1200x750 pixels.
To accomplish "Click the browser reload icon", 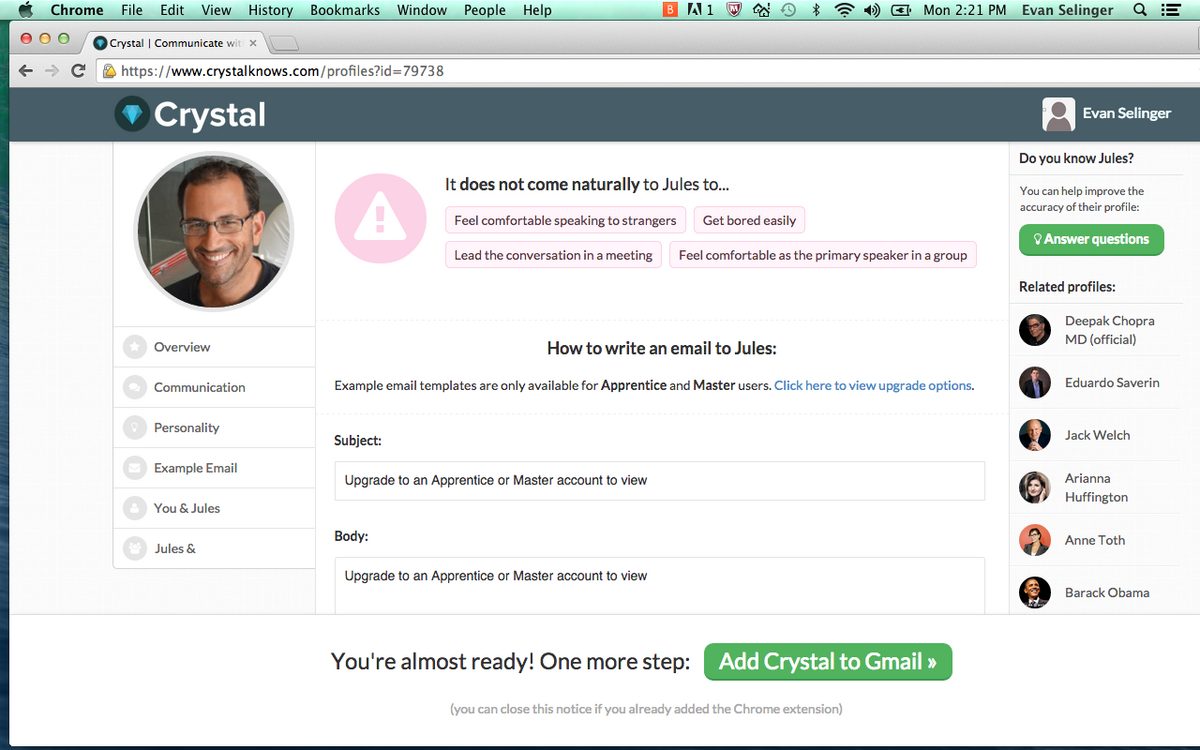I will click(x=78, y=71).
